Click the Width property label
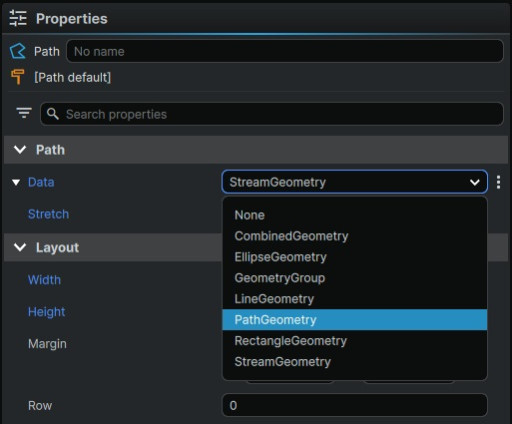Viewport: 512px width, 424px height. click(x=44, y=280)
